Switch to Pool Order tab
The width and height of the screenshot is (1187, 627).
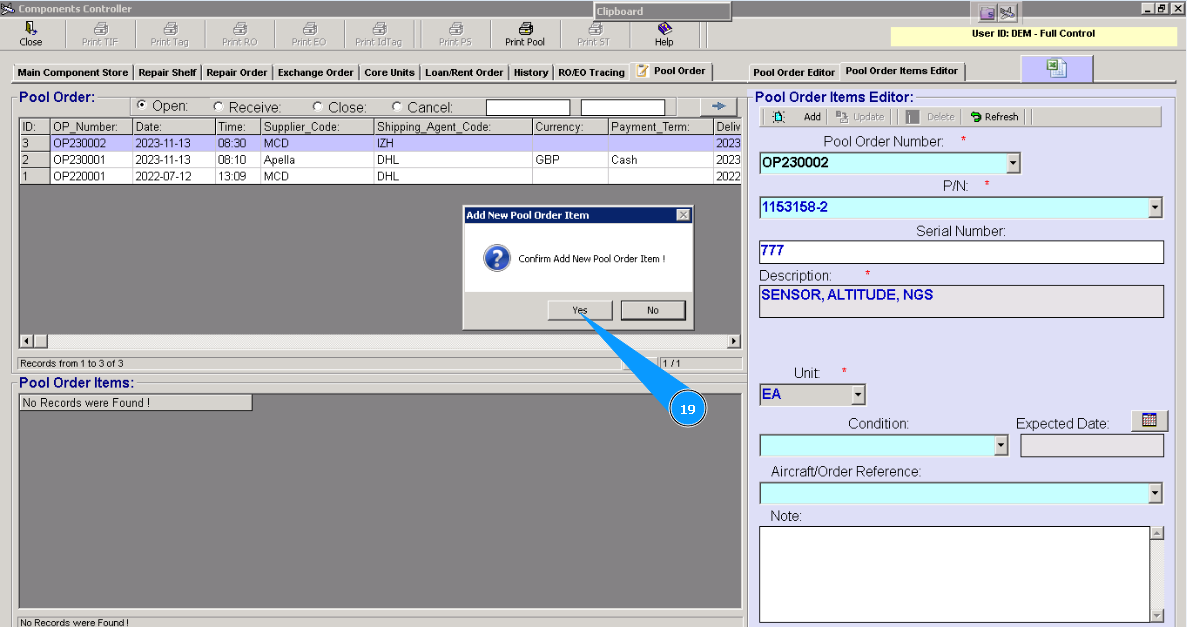pyautogui.click(x=671, y=71)
